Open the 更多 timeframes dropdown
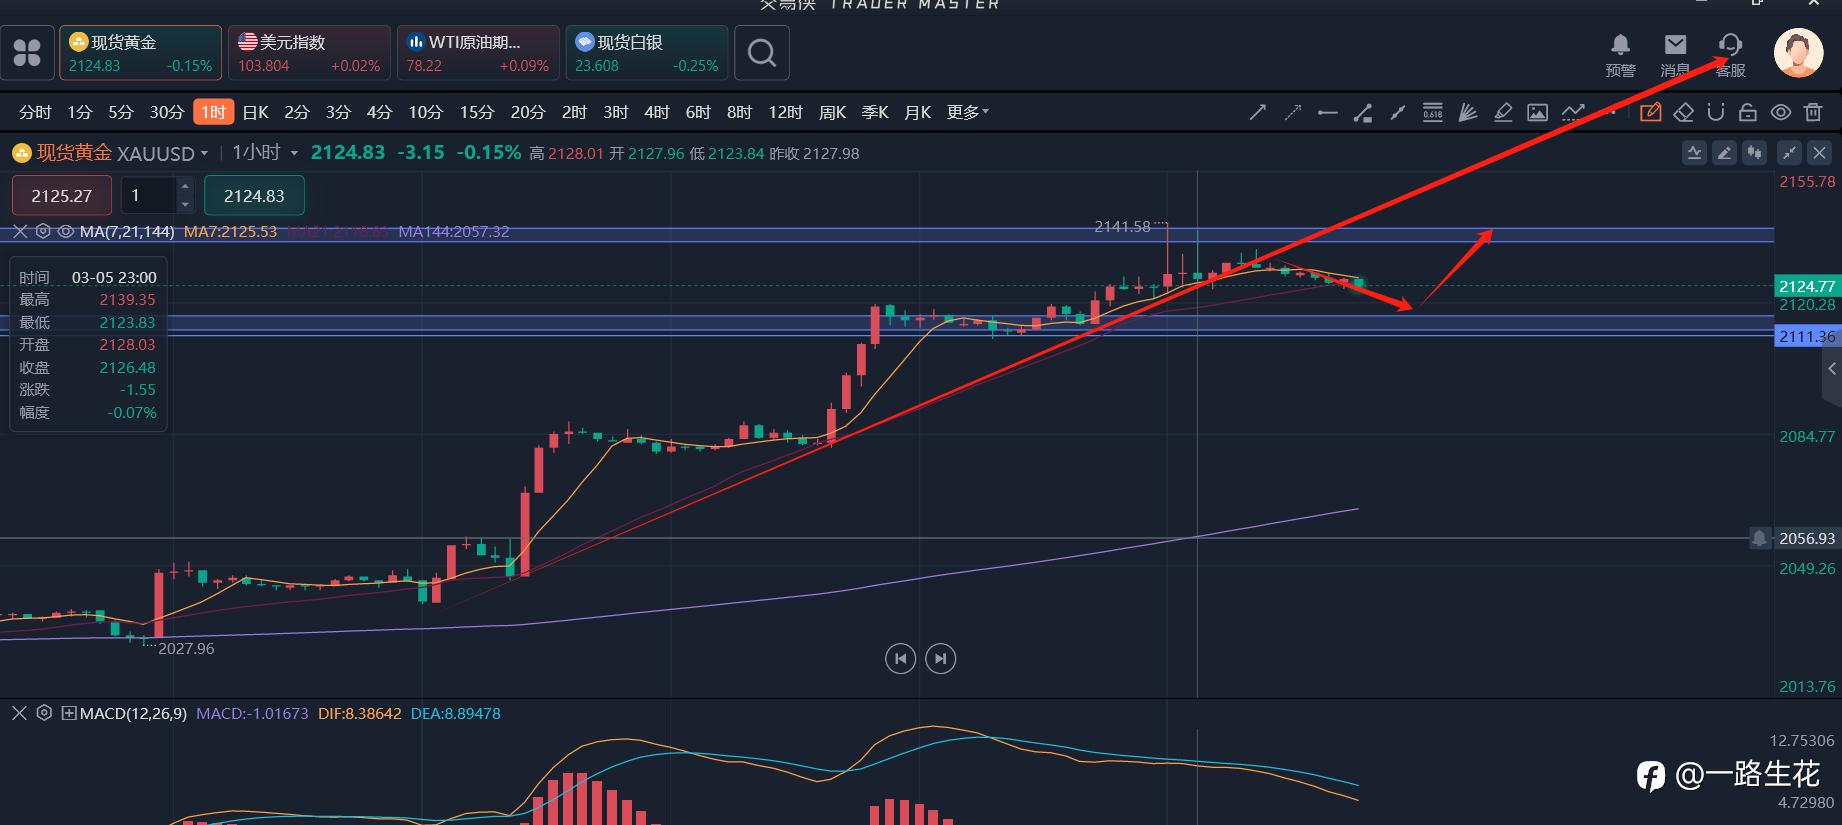Image resolution: width=1842 pixels, height=825 pixels. pyautogui.click(x=968, y=112)
